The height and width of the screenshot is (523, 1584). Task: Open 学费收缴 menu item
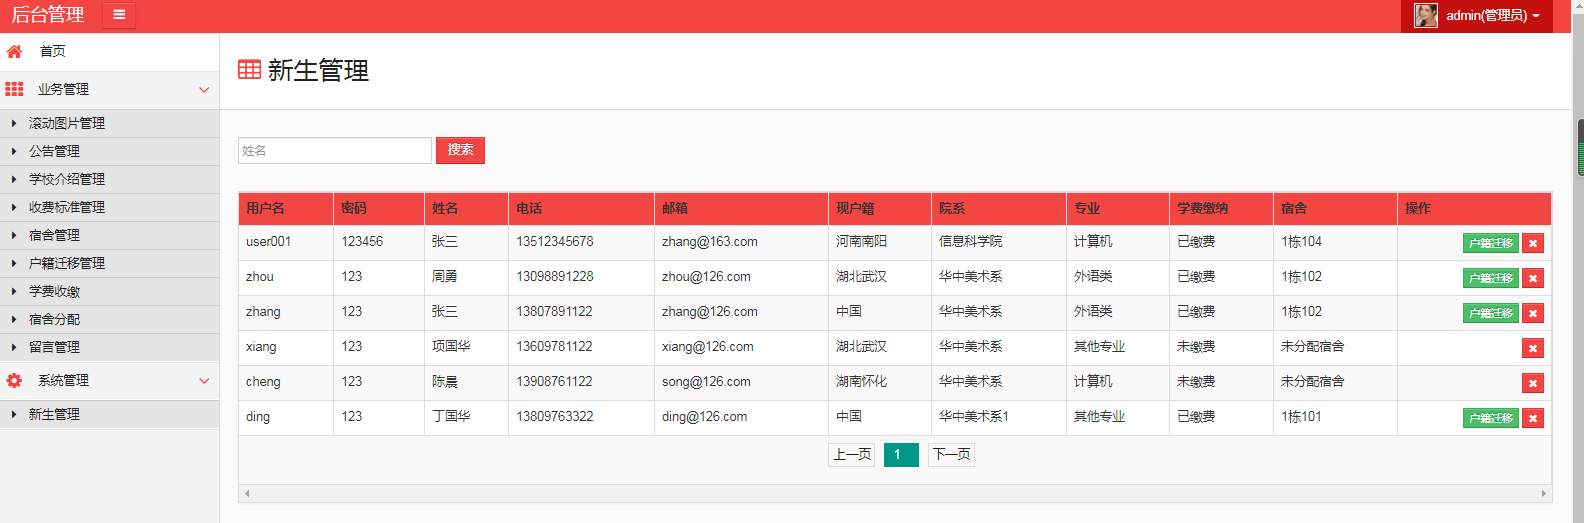[x=110, y=291]
